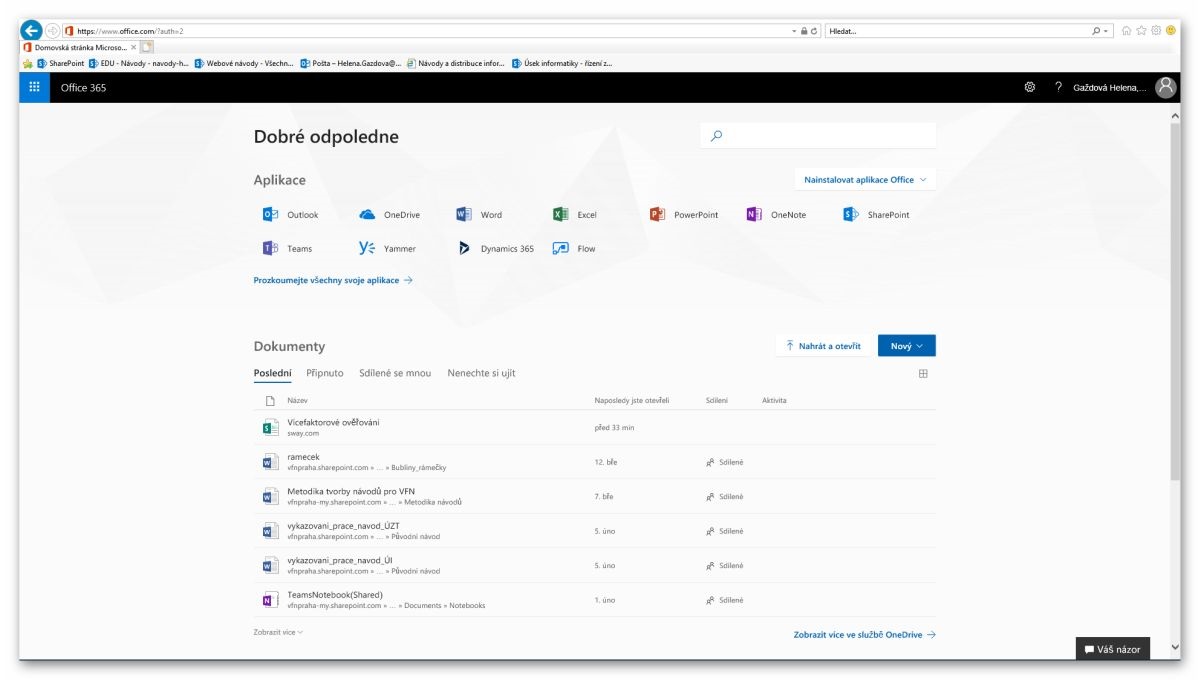Launch the Excel app
Image resolution: width=1200 pixels, height=680 pixels.
(x=575, y=214)
